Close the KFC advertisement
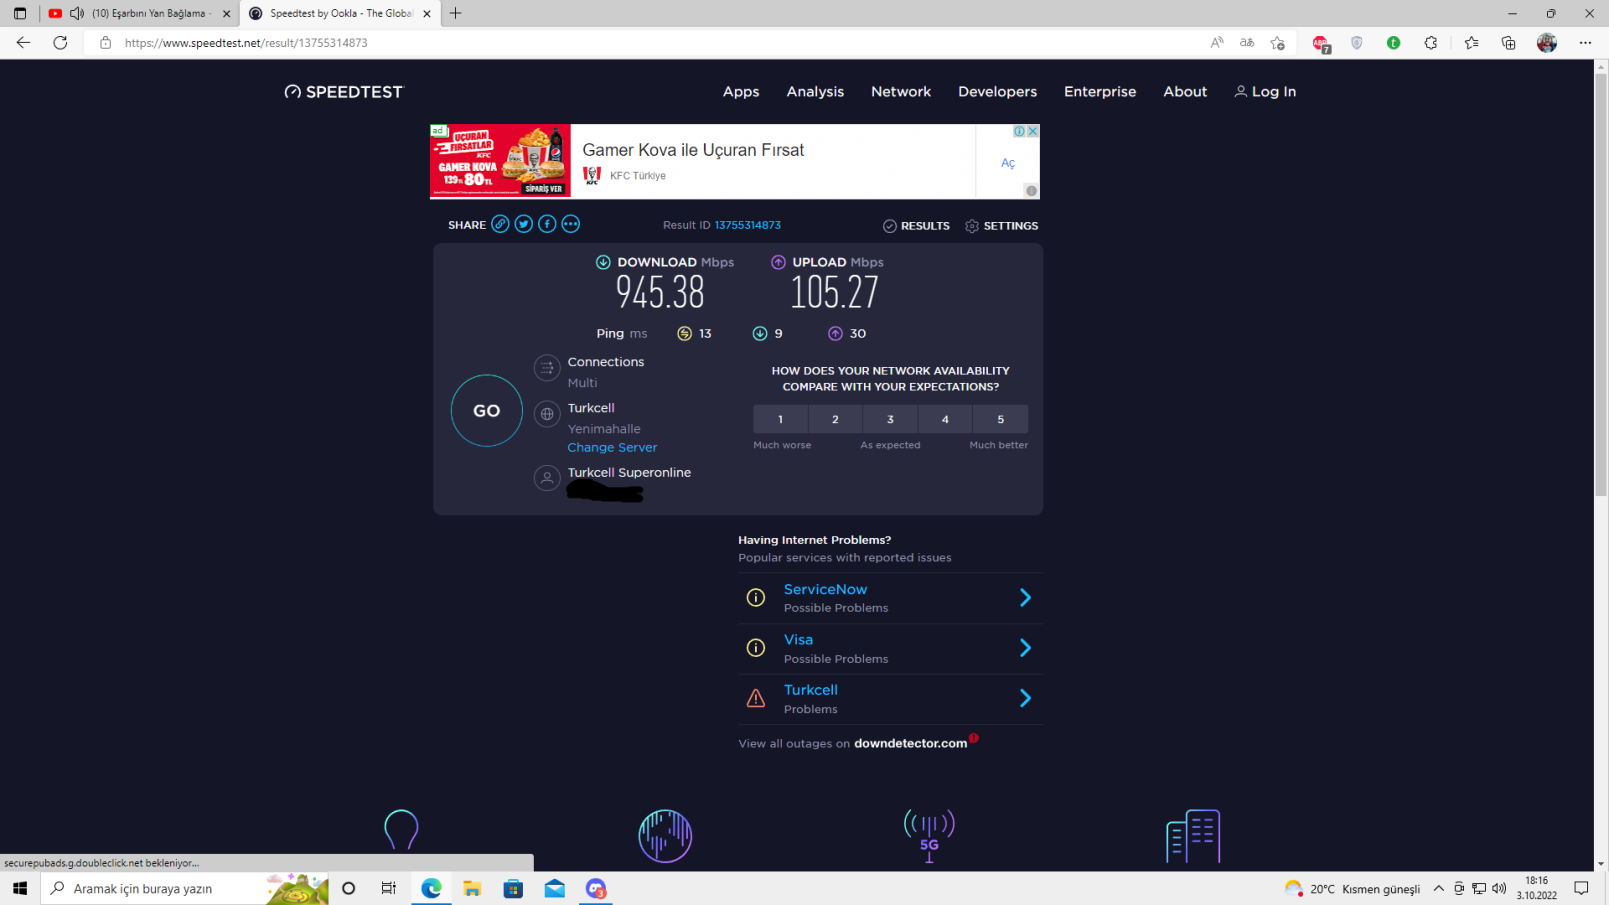The image size is (1609, 905). 1033,131
